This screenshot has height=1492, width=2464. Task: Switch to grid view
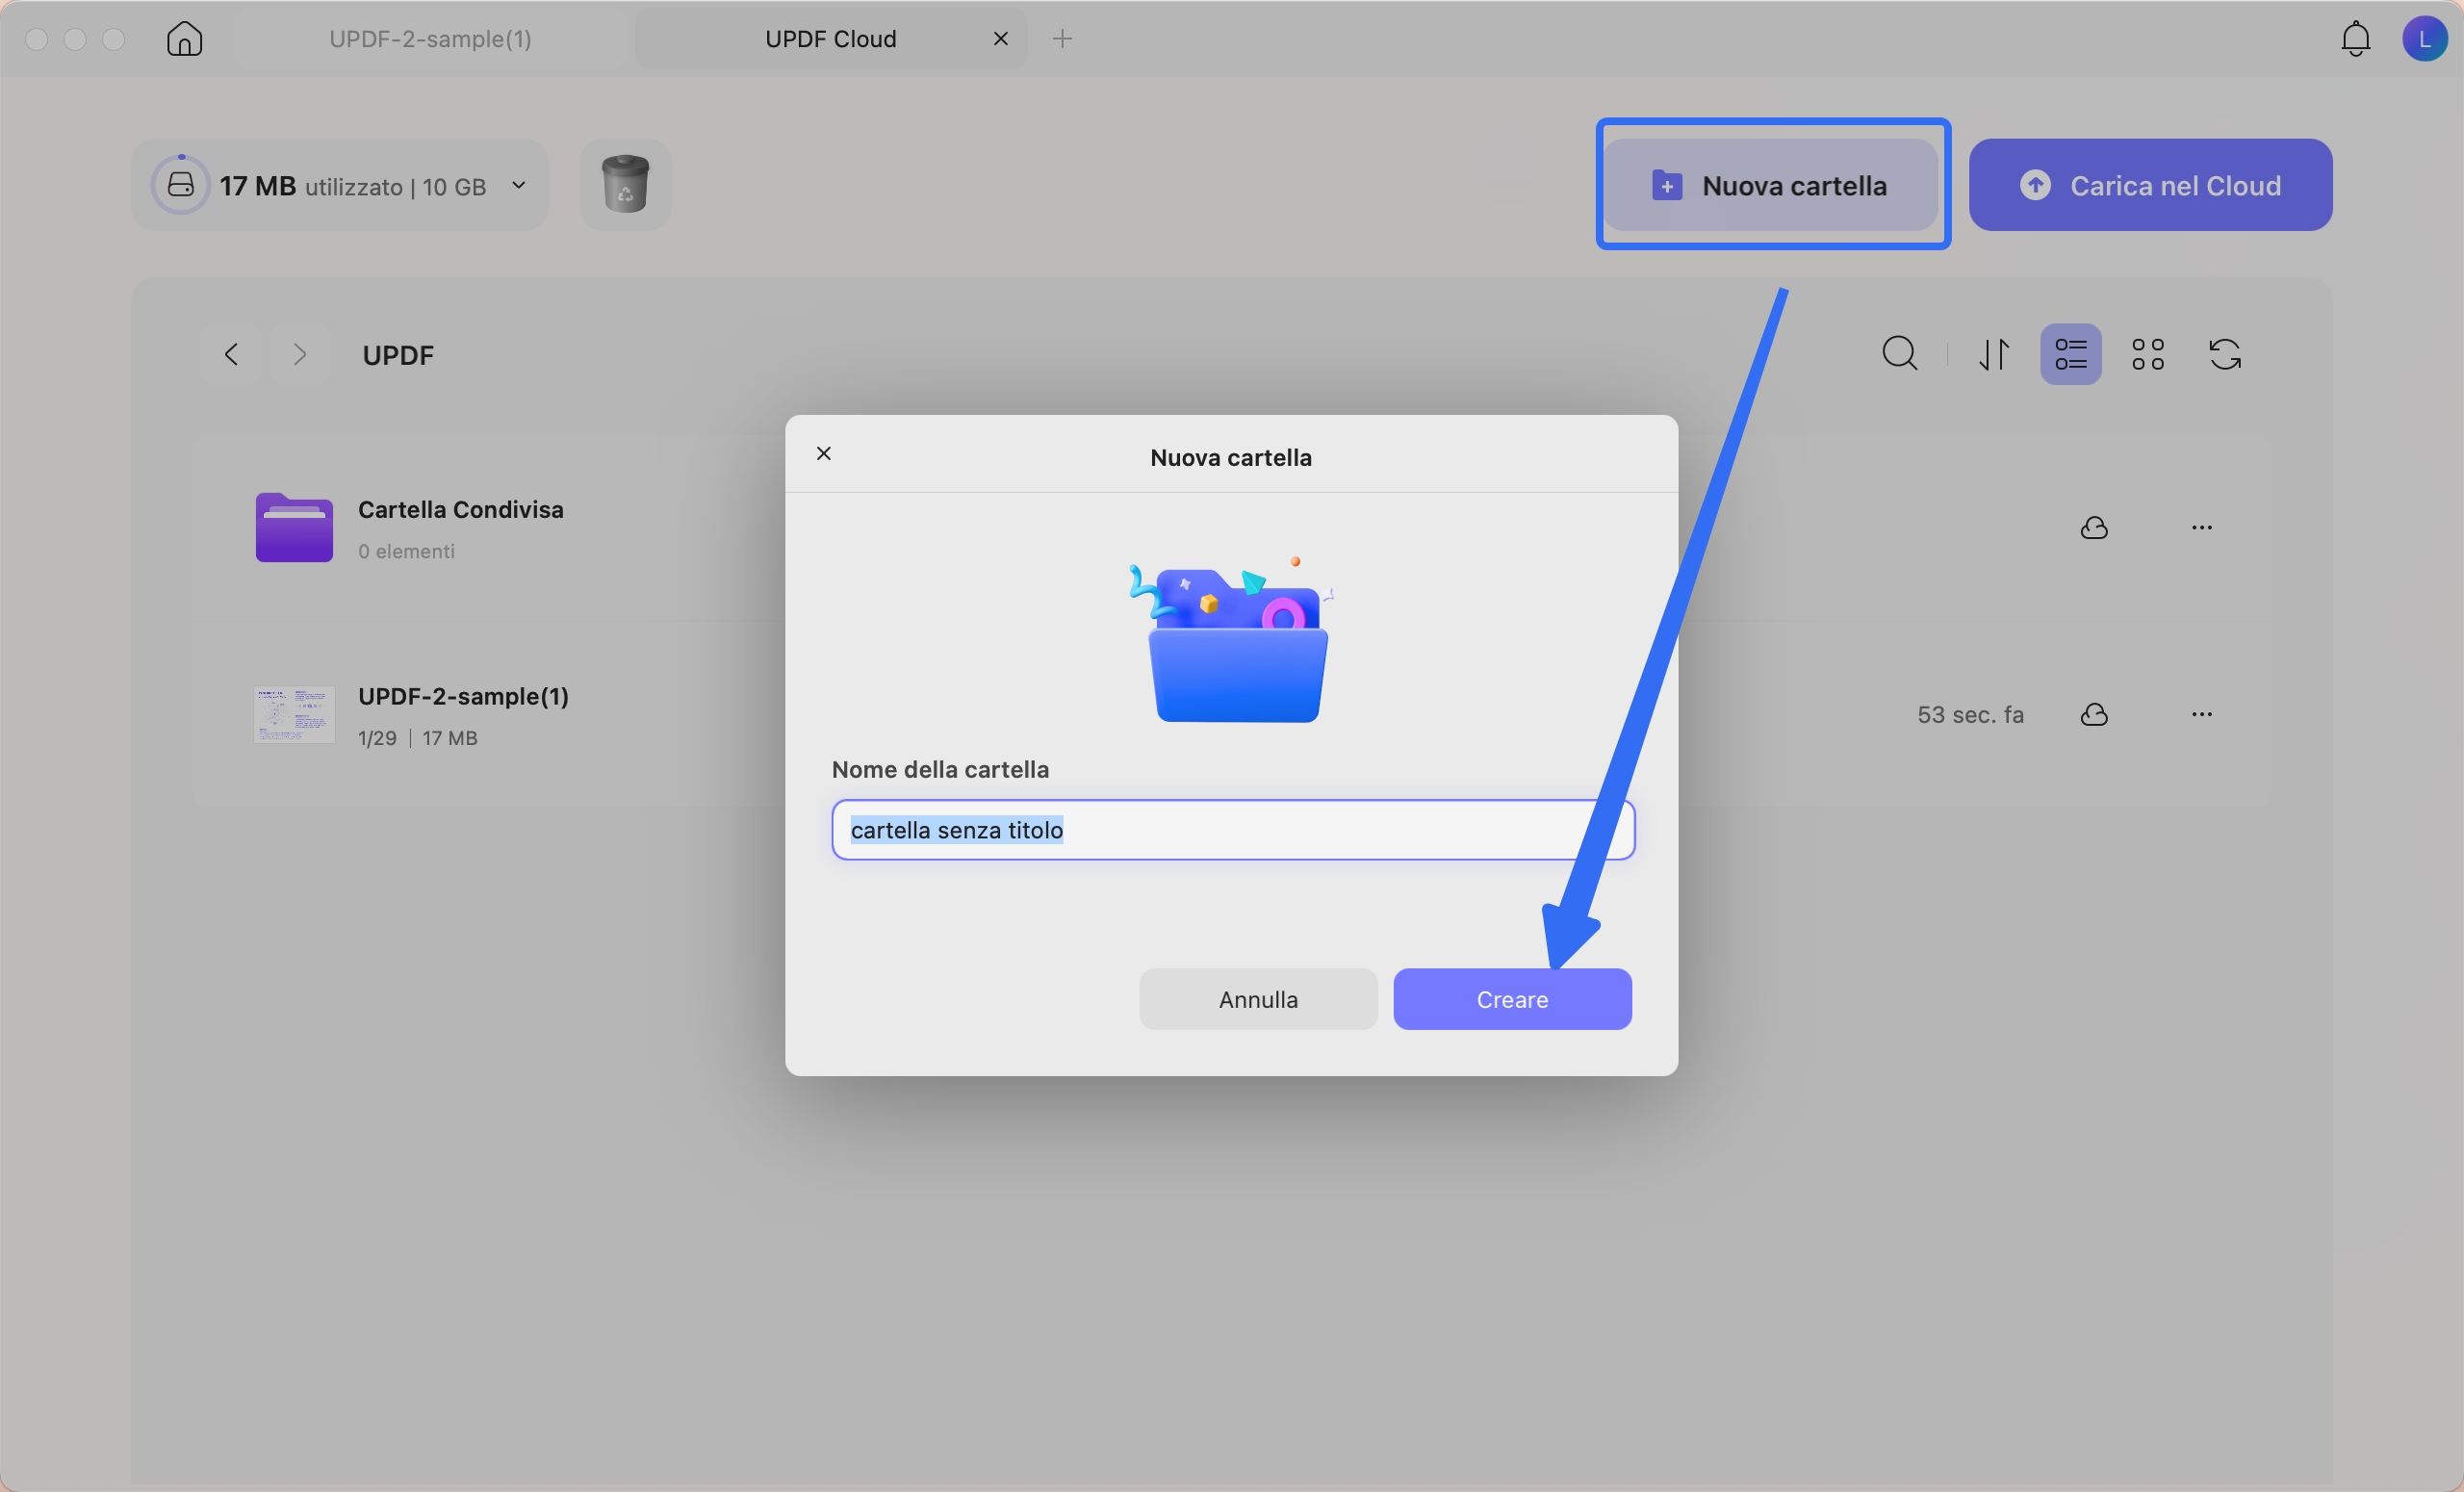click(2147, 354)
